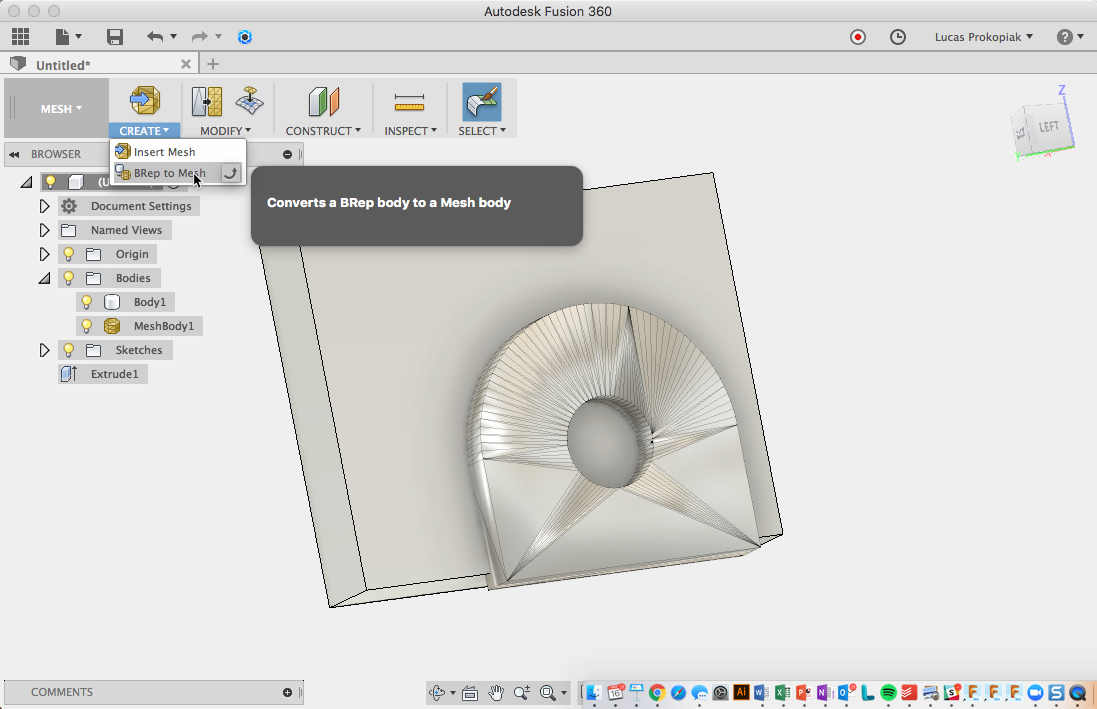Collapse the Browser panel with double arrows
The image size is (1097, 709).
pos(14,154)
